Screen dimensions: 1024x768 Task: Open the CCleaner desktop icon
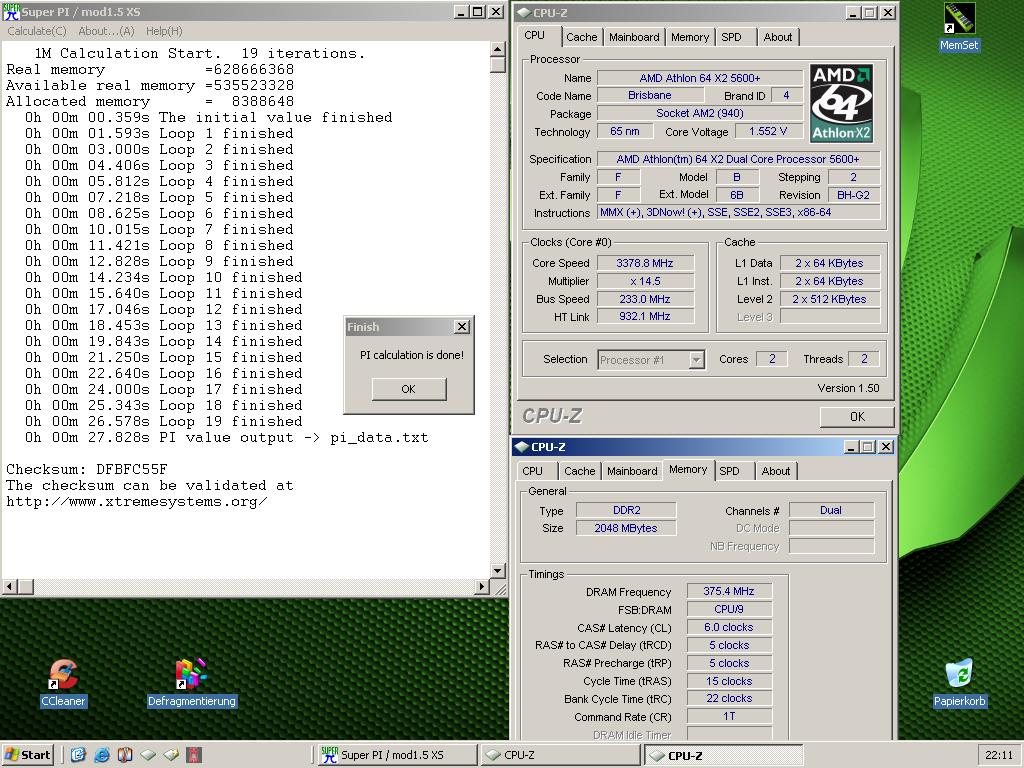coord(63,682)
